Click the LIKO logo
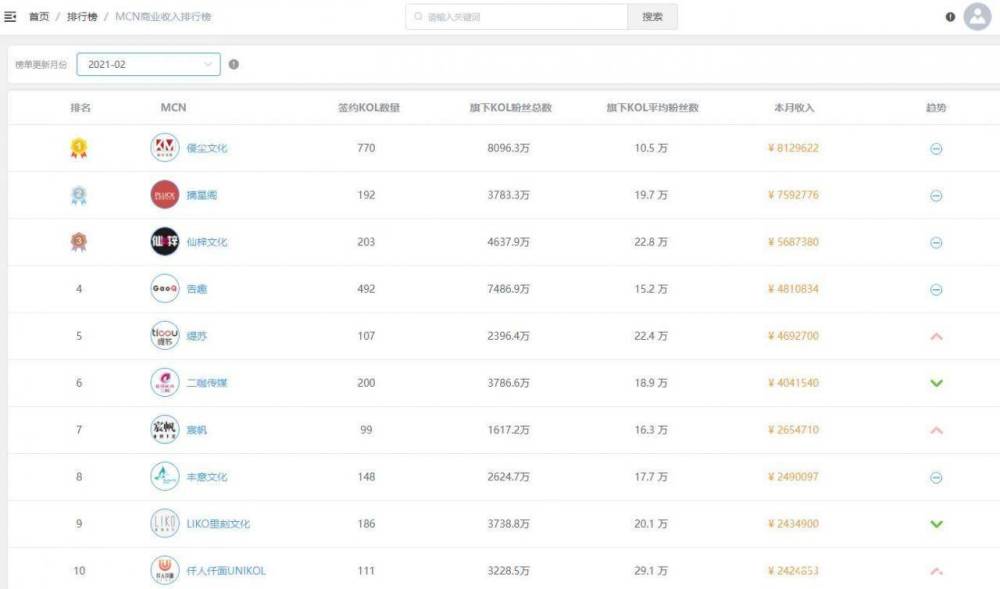The image size is (1000, 589). click(165, 524)
